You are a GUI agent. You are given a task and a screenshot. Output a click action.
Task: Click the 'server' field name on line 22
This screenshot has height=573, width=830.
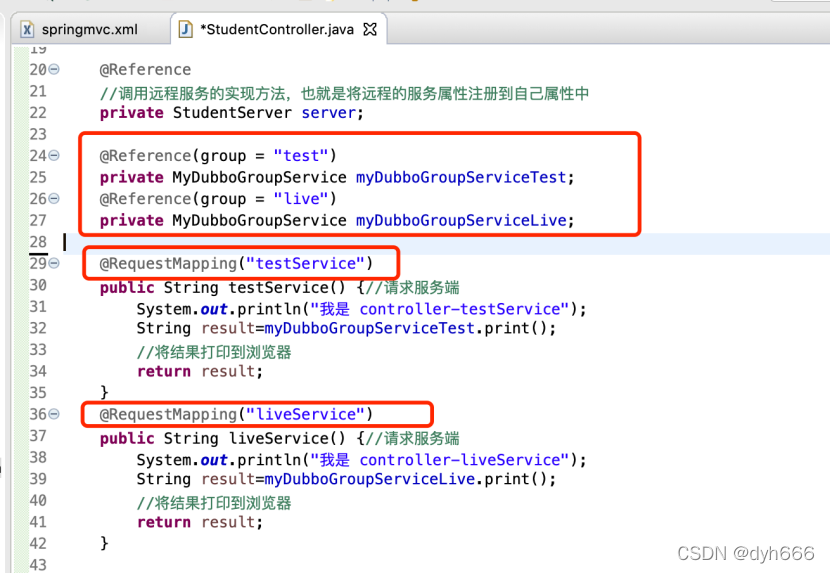pyautogui.click(x=329, y=113)
